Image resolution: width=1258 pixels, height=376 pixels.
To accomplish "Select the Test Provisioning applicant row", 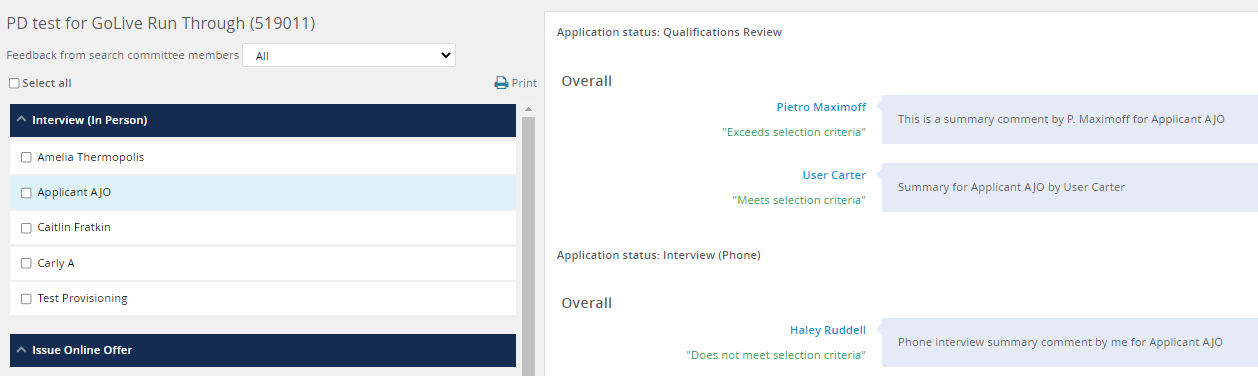I will [263, 299].
